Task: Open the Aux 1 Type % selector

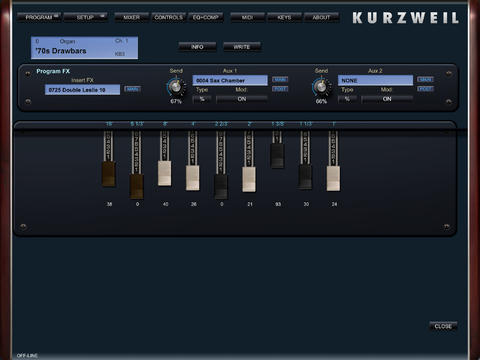Action: pos(202,99)
